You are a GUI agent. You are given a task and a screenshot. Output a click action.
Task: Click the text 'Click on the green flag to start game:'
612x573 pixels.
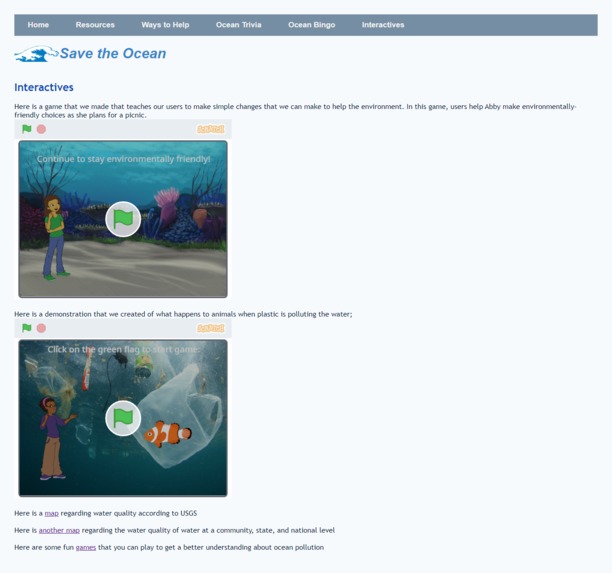coord(124,349)
